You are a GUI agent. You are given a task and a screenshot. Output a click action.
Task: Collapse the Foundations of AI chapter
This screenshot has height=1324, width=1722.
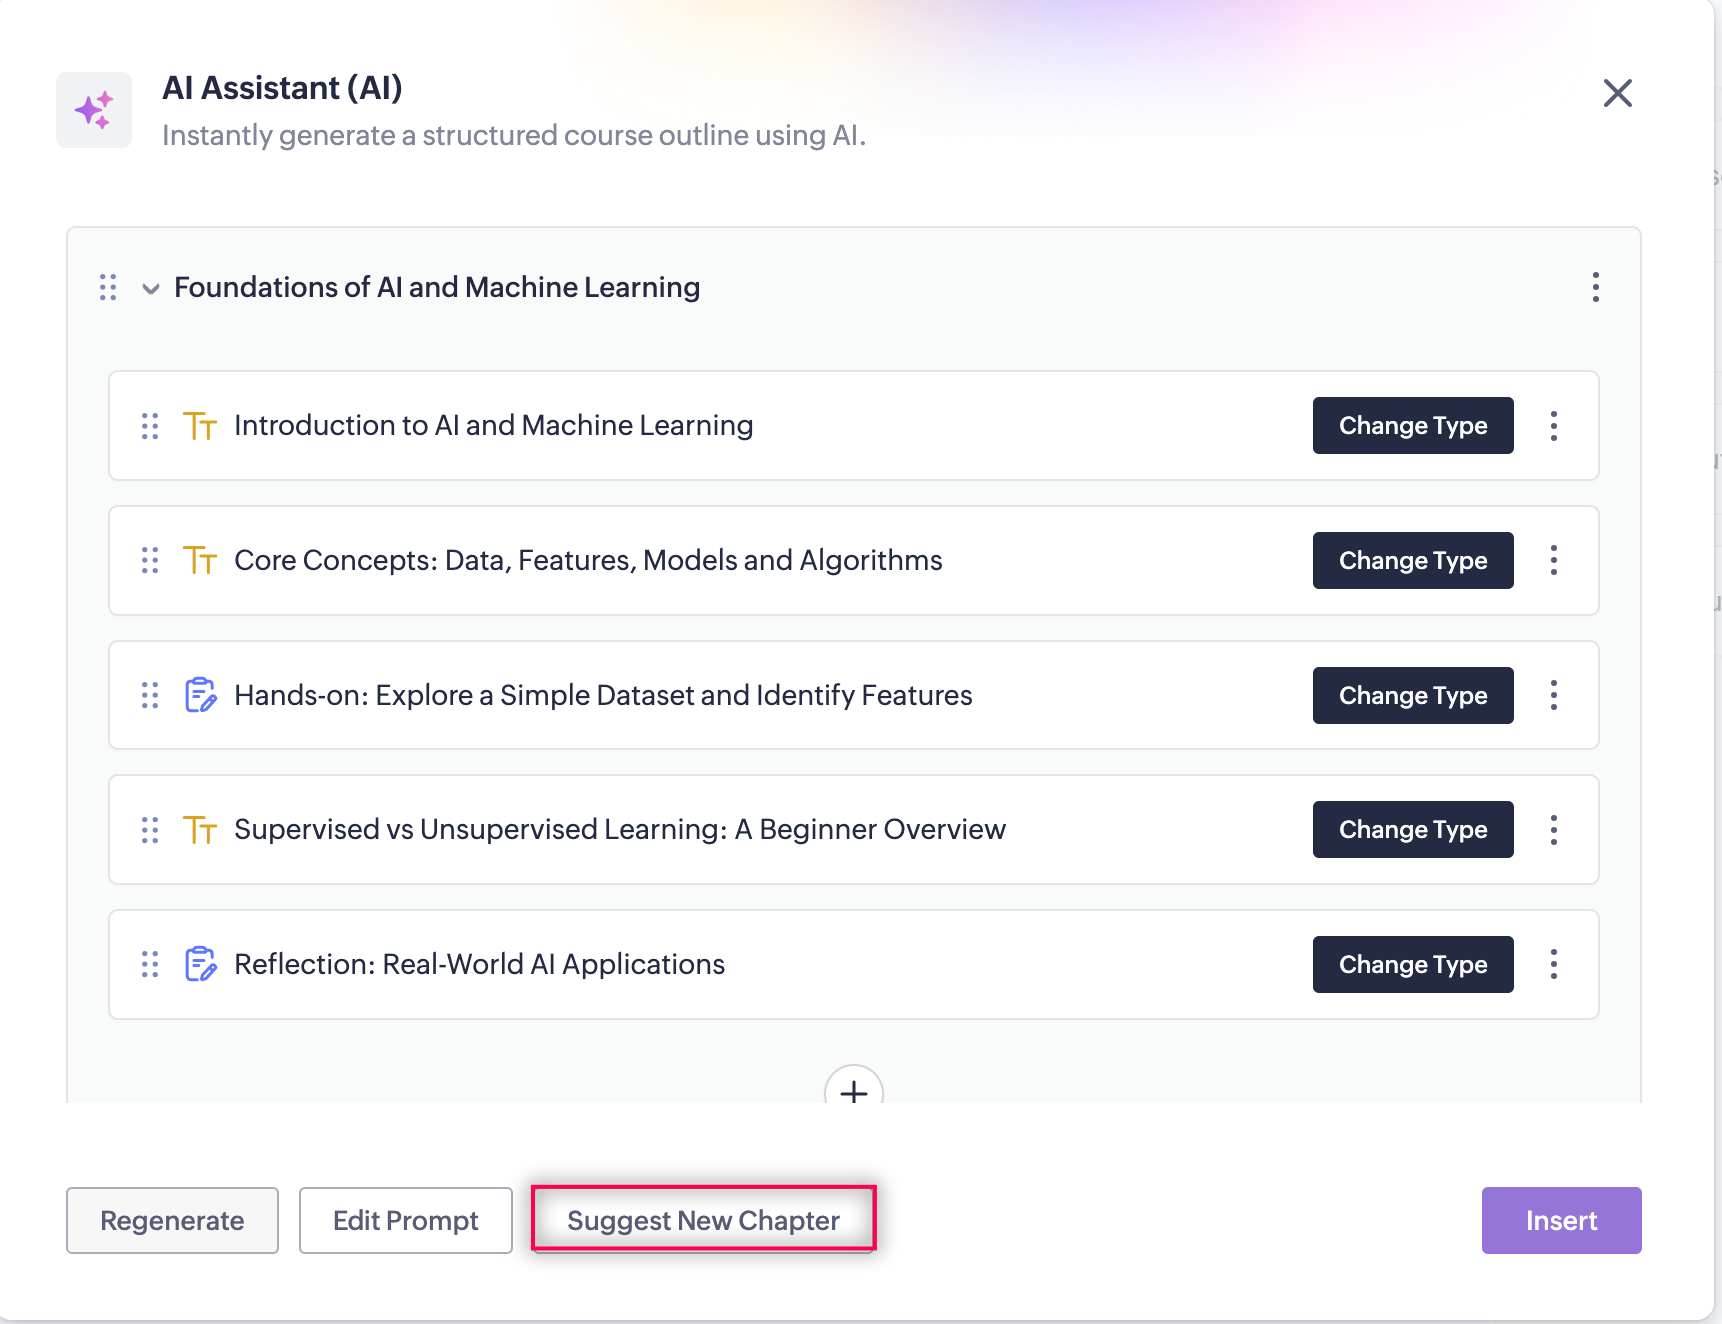coord(151,289)
